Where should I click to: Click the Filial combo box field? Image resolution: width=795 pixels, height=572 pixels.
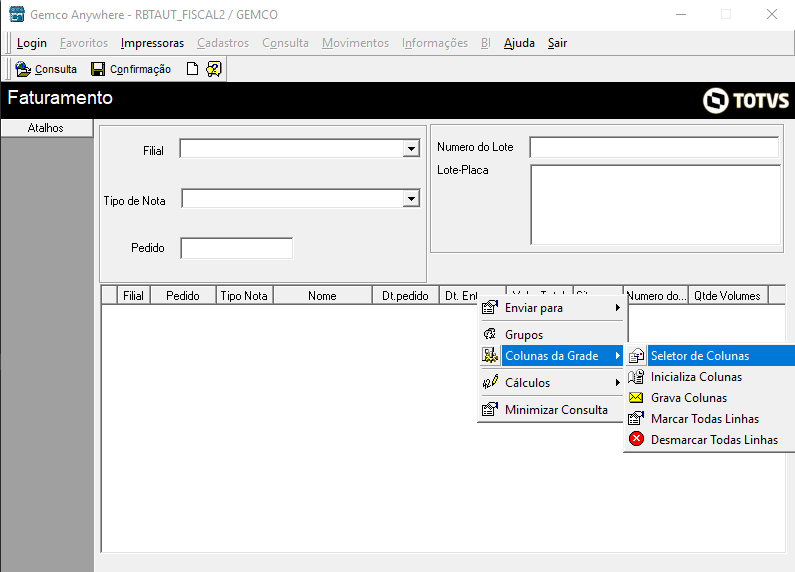pos(300,149)
